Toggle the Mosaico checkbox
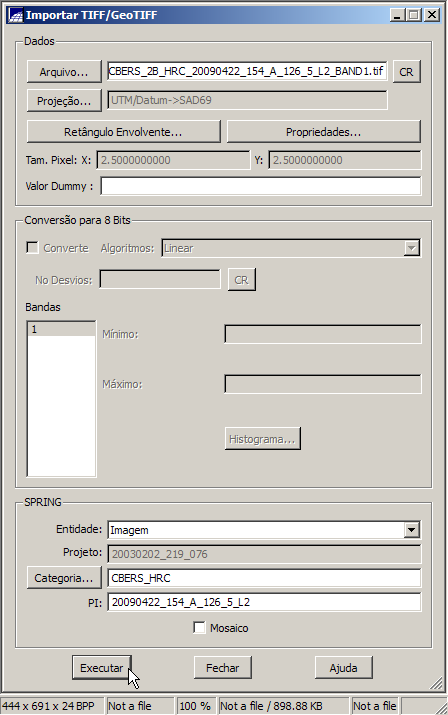 [x=199, y=628]
